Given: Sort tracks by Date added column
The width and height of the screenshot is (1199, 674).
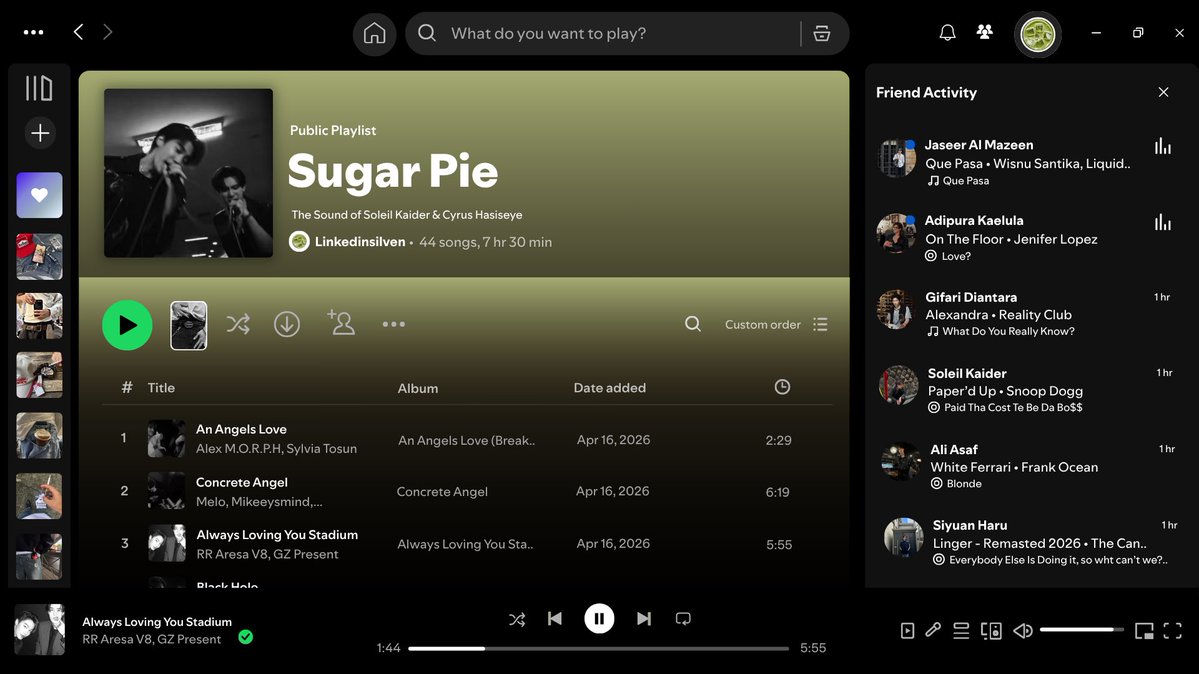Looking at the screenshot, I should tap(609, 388).
